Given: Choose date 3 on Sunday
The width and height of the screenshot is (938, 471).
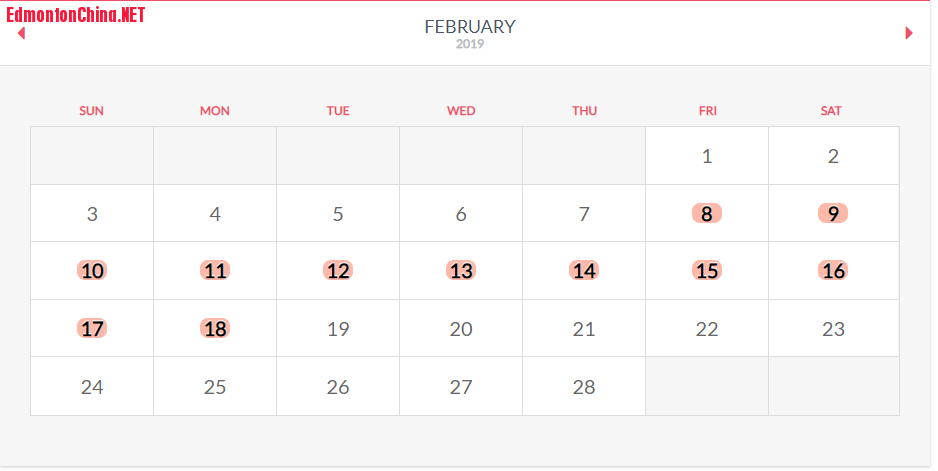Looking at the screenshot, I should 92,214.
